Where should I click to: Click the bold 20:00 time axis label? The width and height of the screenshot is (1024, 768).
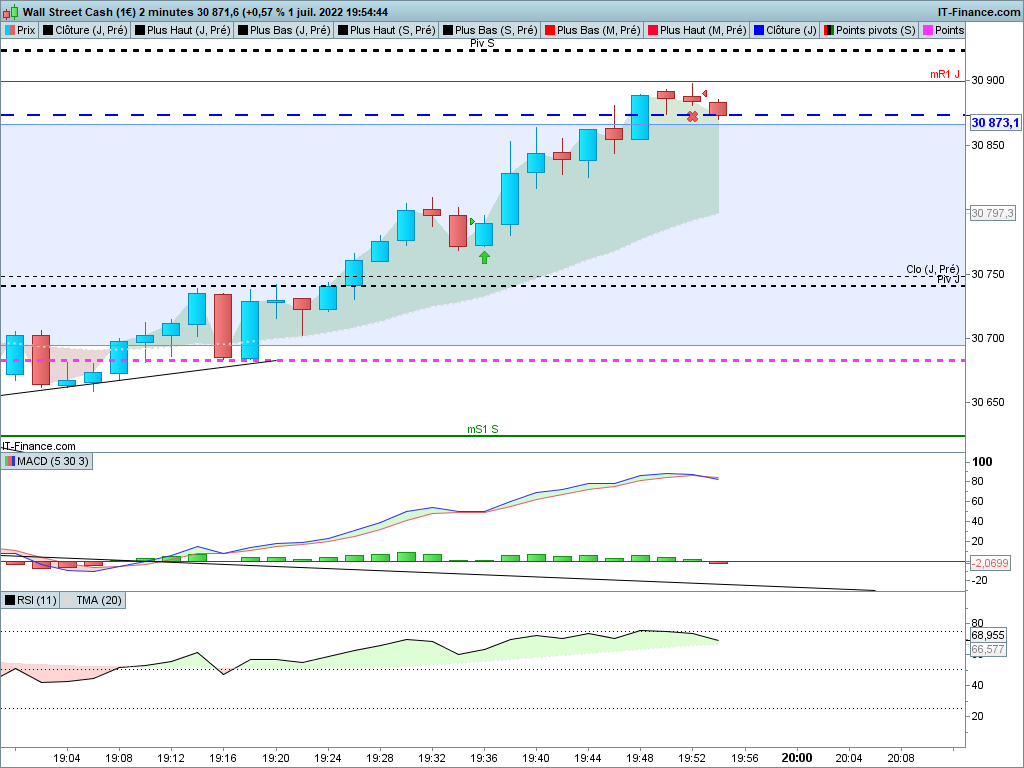[x=797, y=758]
